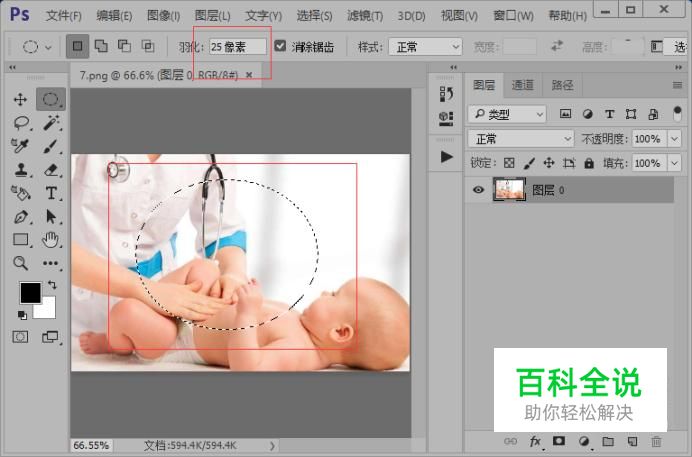Open the layer filter 类型 dropdown
The image size is (692, 457).
pos(507,114)
